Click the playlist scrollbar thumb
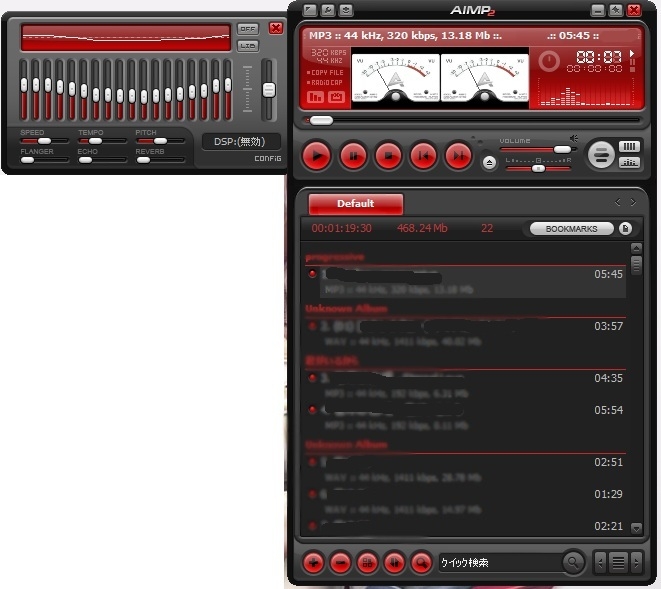Viewport: 661px width, 589px height. 636,265
